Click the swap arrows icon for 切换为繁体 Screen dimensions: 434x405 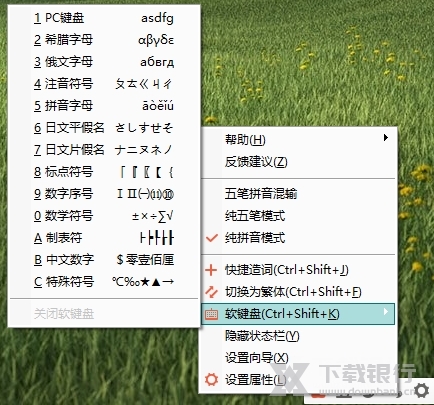(211, 292)
